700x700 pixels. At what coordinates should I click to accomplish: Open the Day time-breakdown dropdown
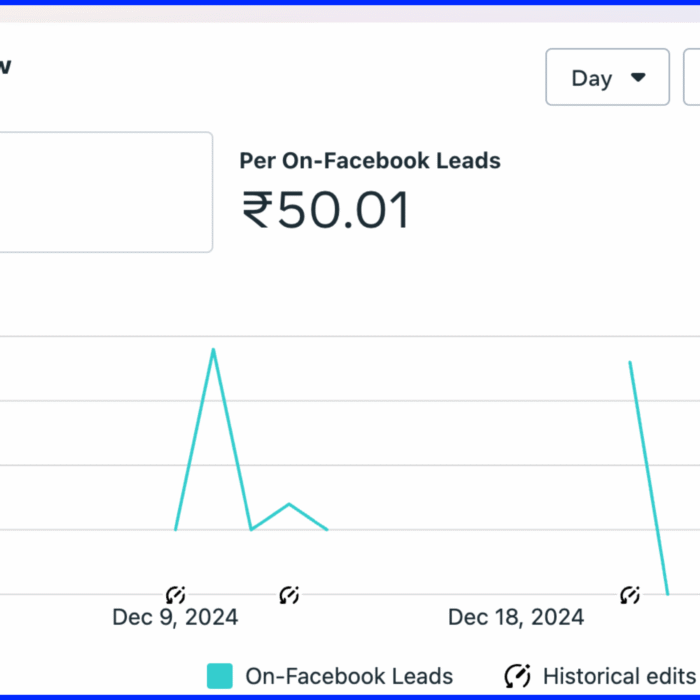coord(607,77)
